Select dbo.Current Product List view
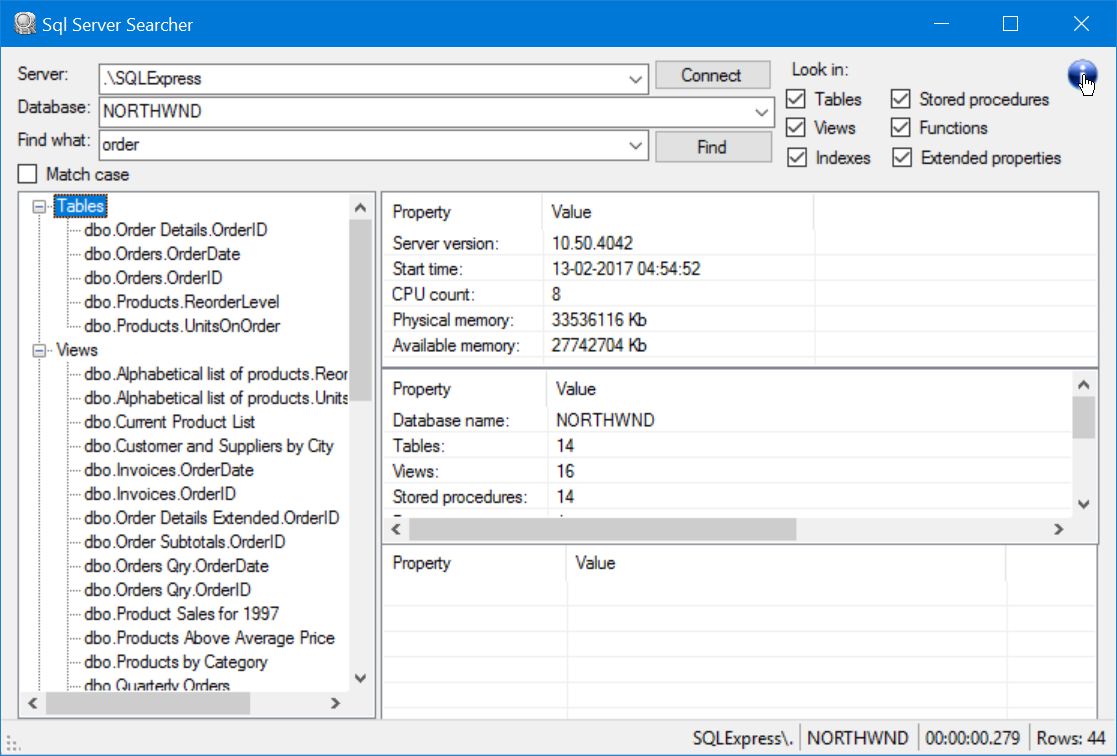The height and width of the screenshot is (756, 1117). click(170, 422)
